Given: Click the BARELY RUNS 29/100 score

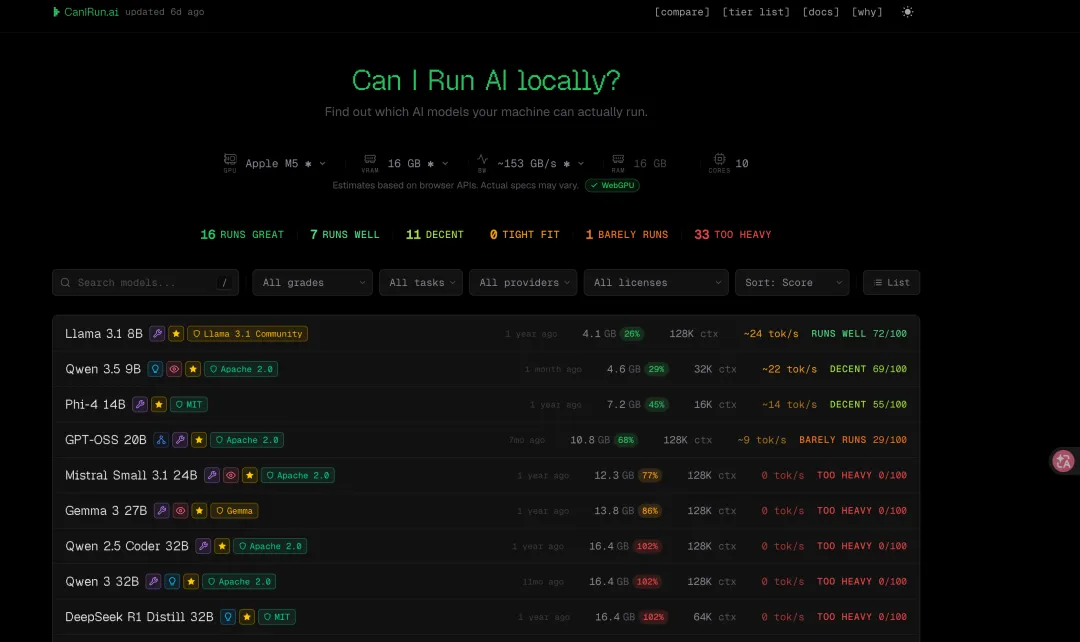Looking at the screenshot, I should pos(853,439).
